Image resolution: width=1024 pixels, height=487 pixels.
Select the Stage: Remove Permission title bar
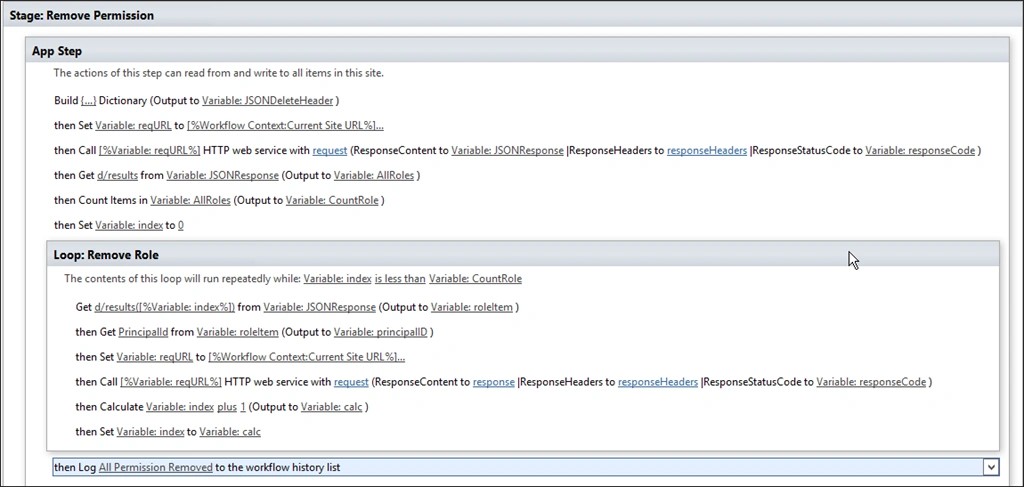pos(512,15)
